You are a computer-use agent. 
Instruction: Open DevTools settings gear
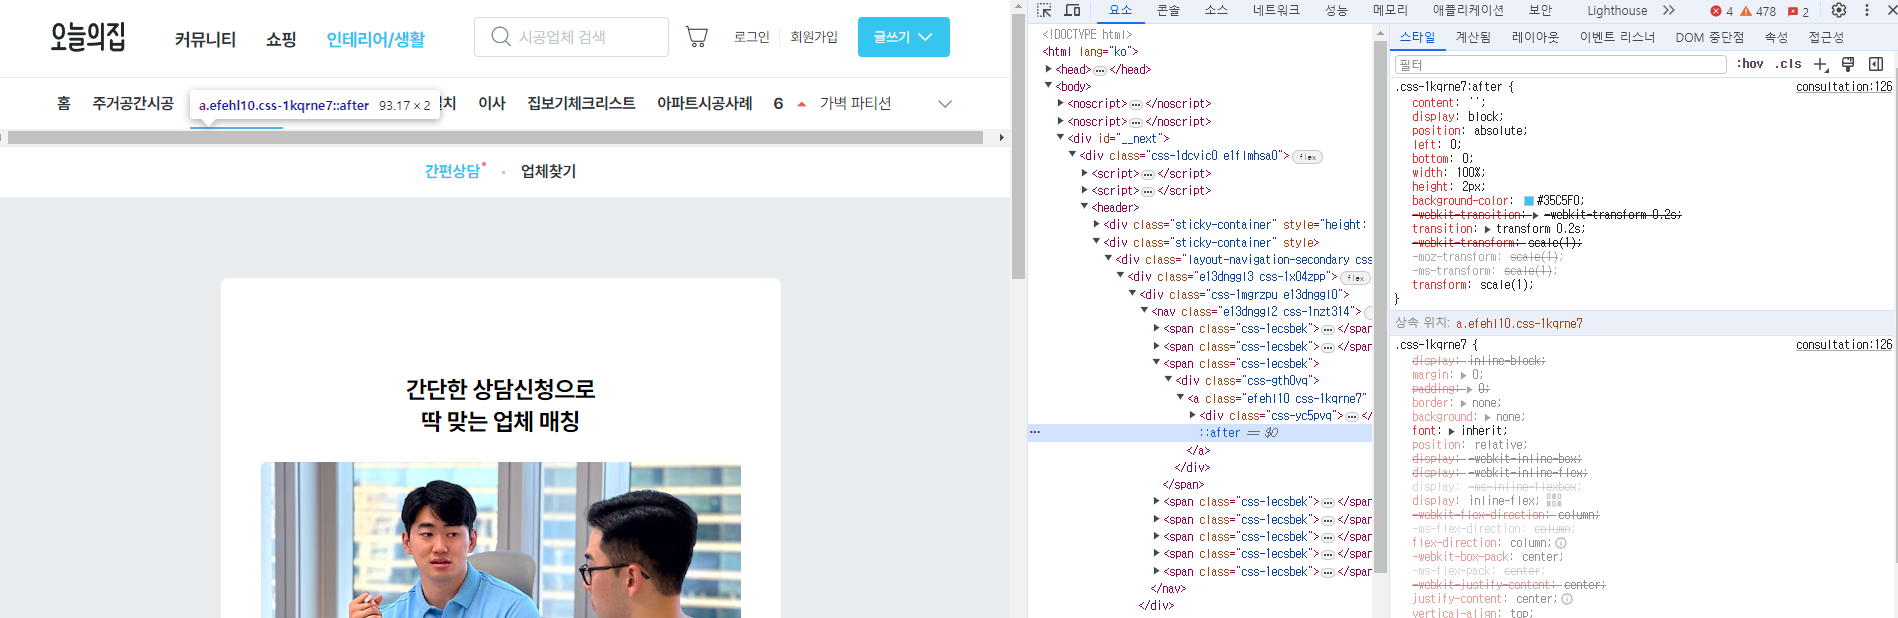[x=1839, y=10]
